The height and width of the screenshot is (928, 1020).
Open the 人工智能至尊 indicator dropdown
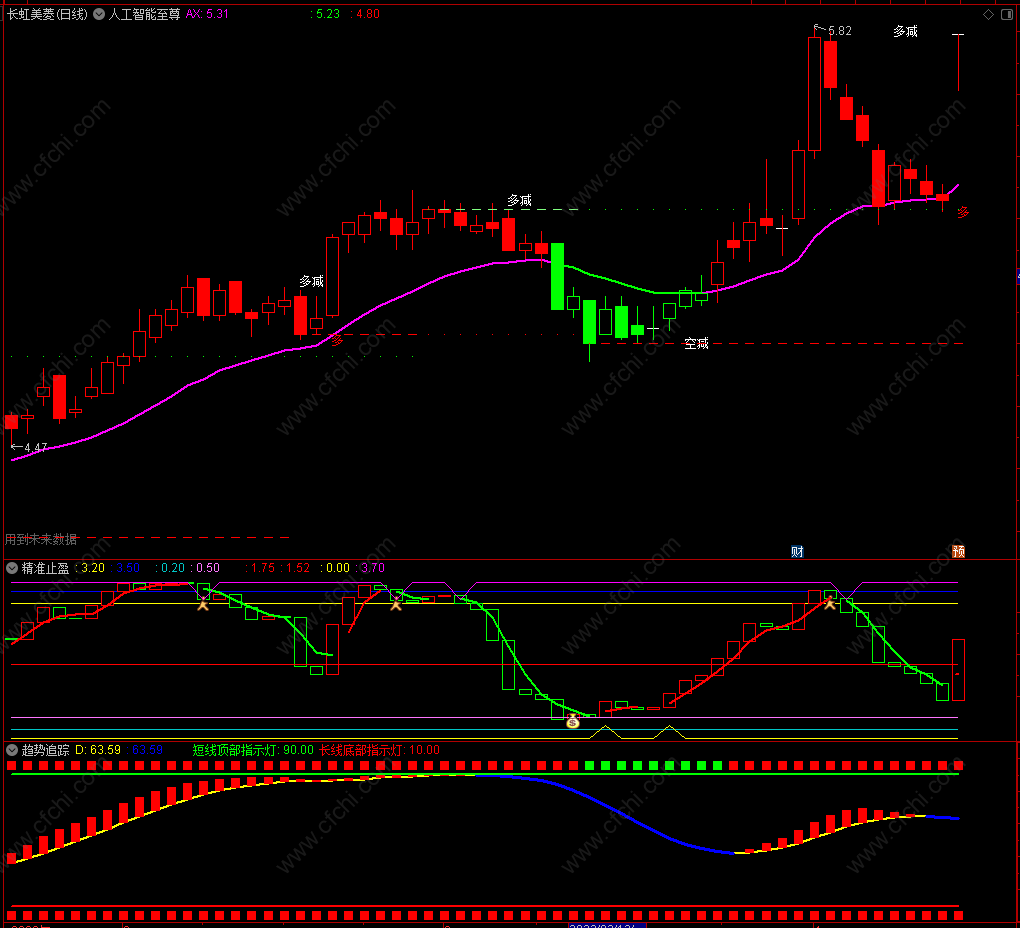[x=99, y=14]
